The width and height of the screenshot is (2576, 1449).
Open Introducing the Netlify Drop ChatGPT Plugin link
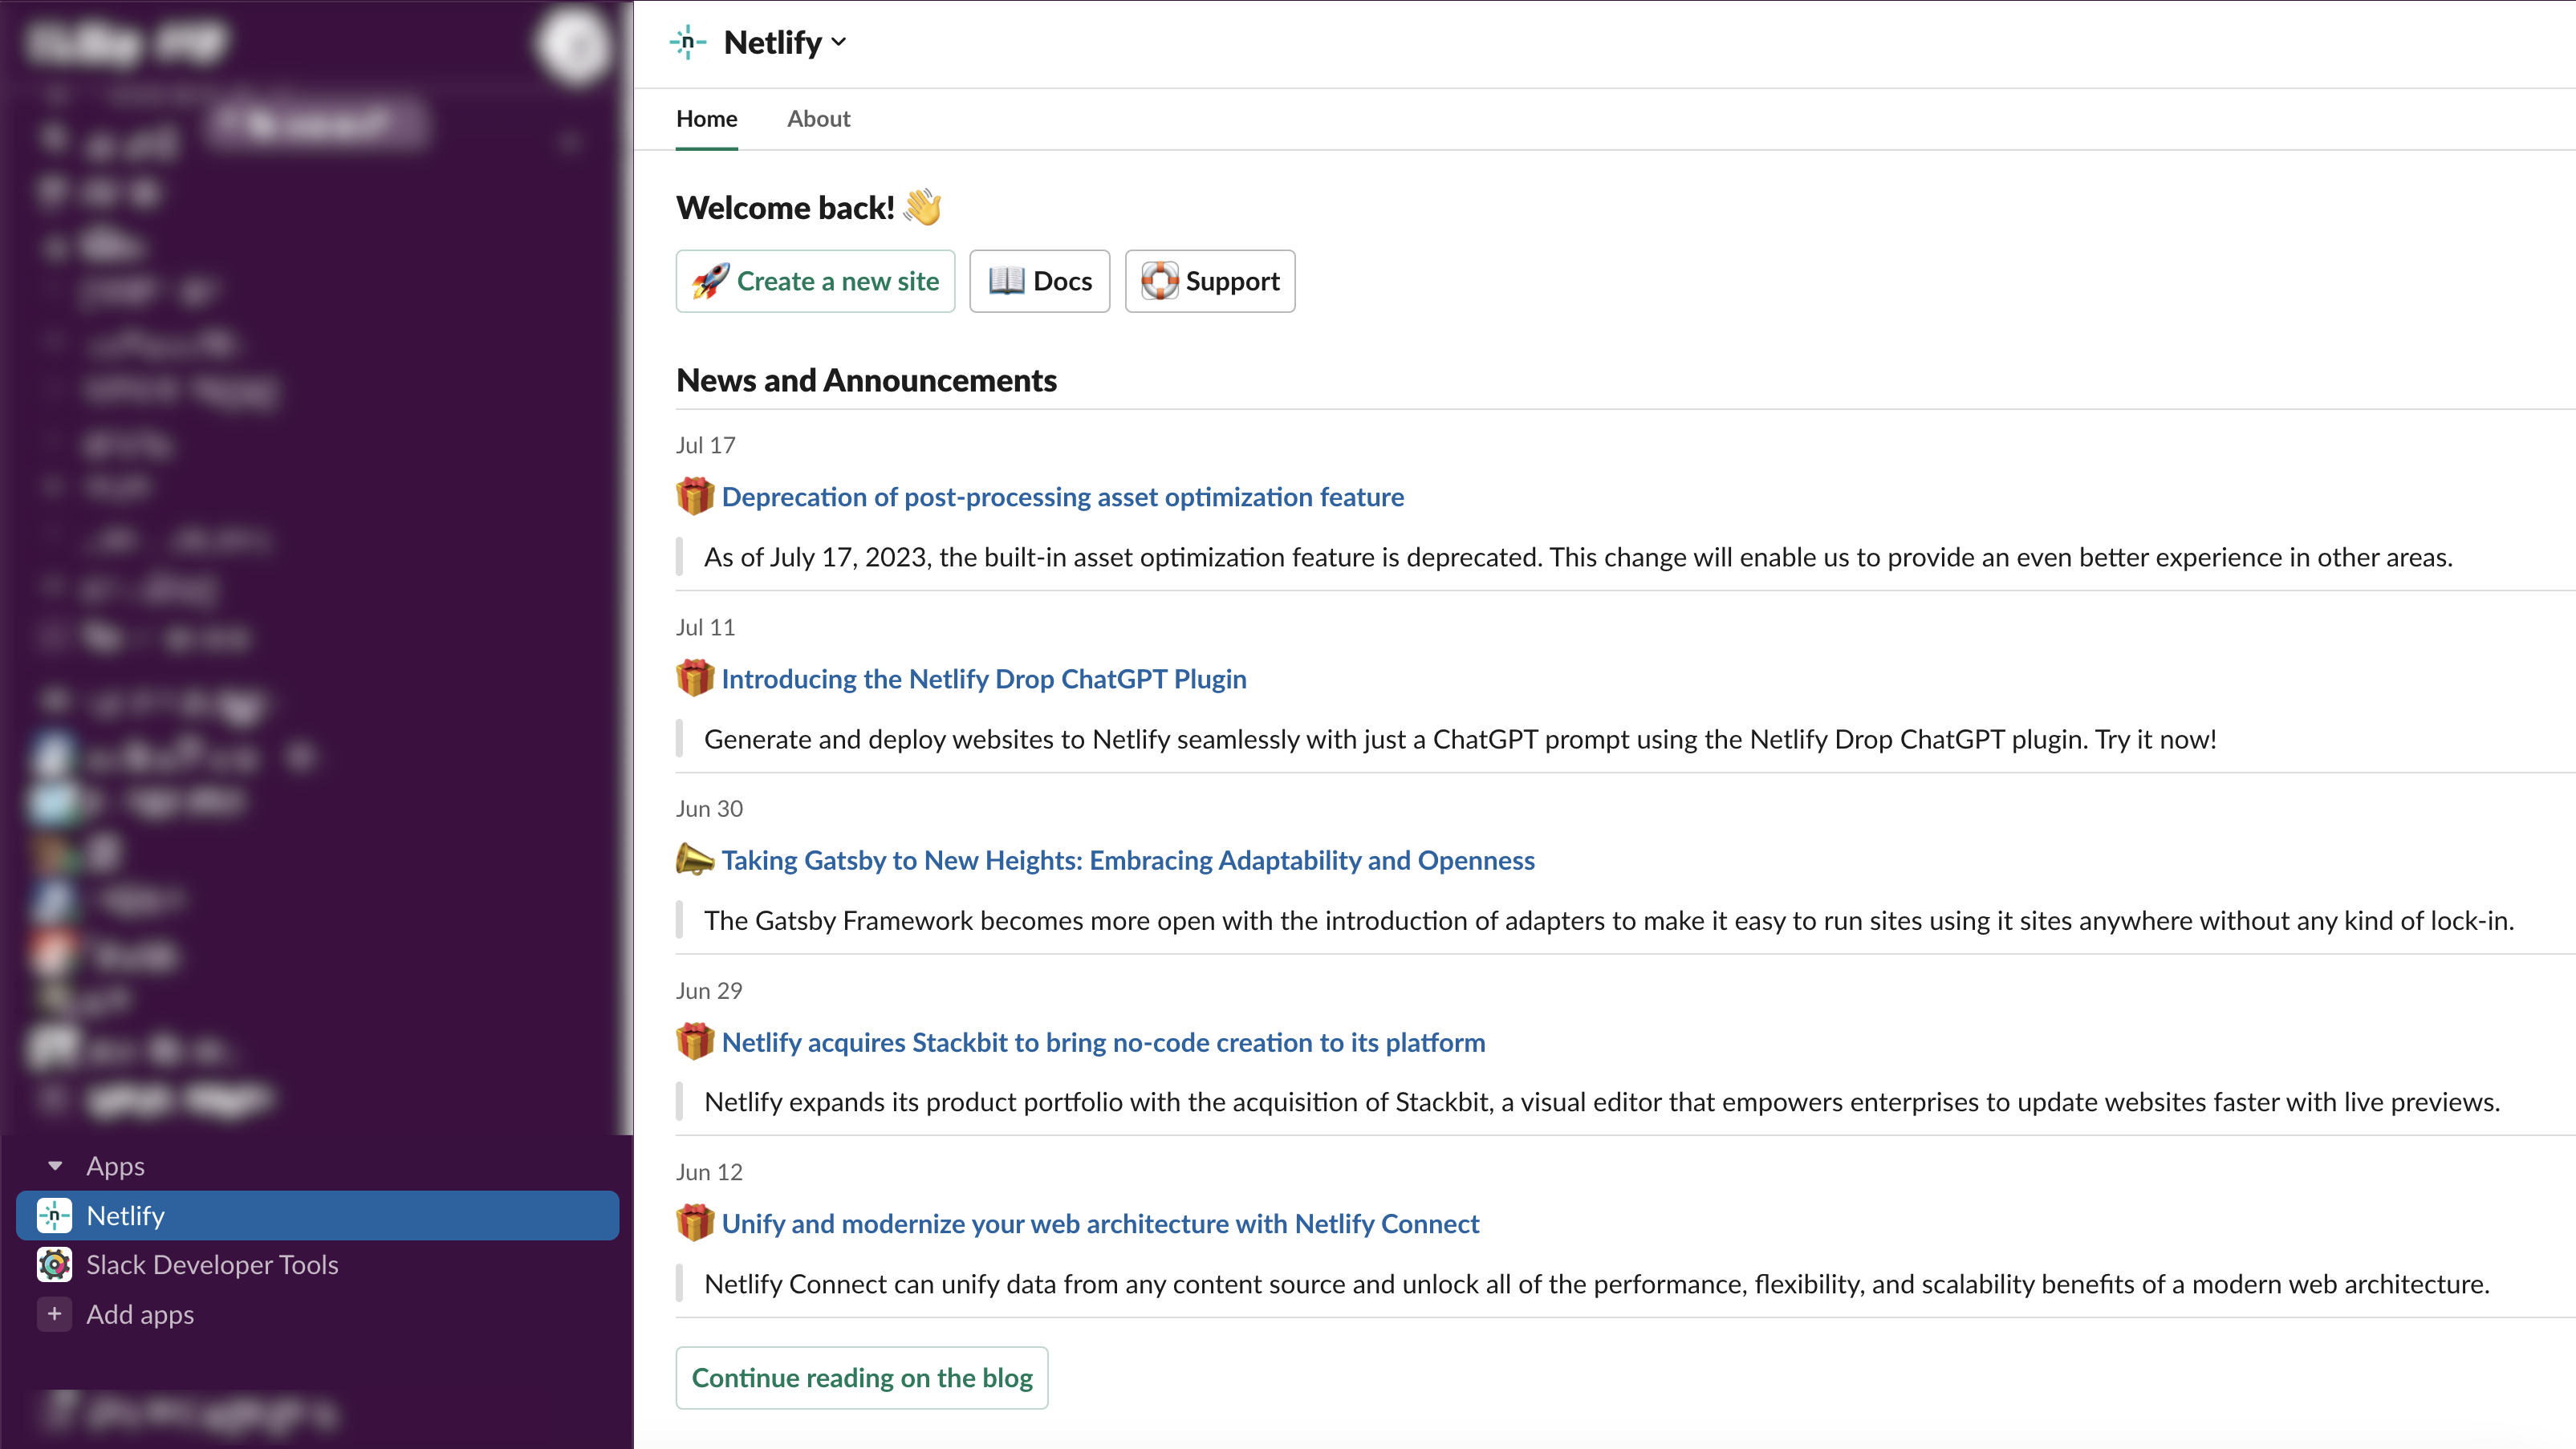tap(984, 679)
